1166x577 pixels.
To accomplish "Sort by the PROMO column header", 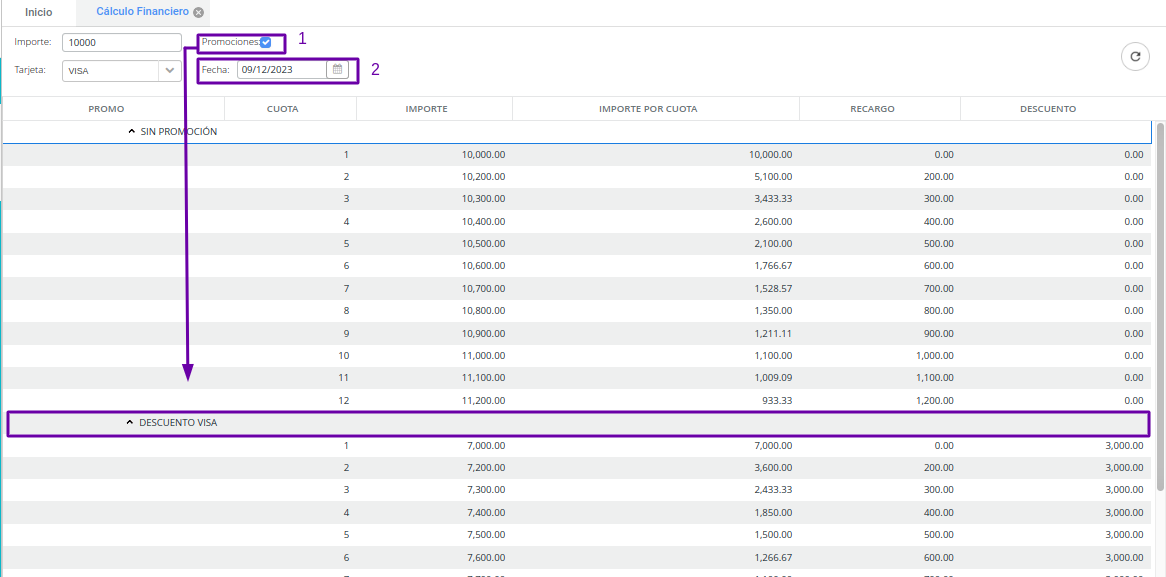I will point(106,109).
